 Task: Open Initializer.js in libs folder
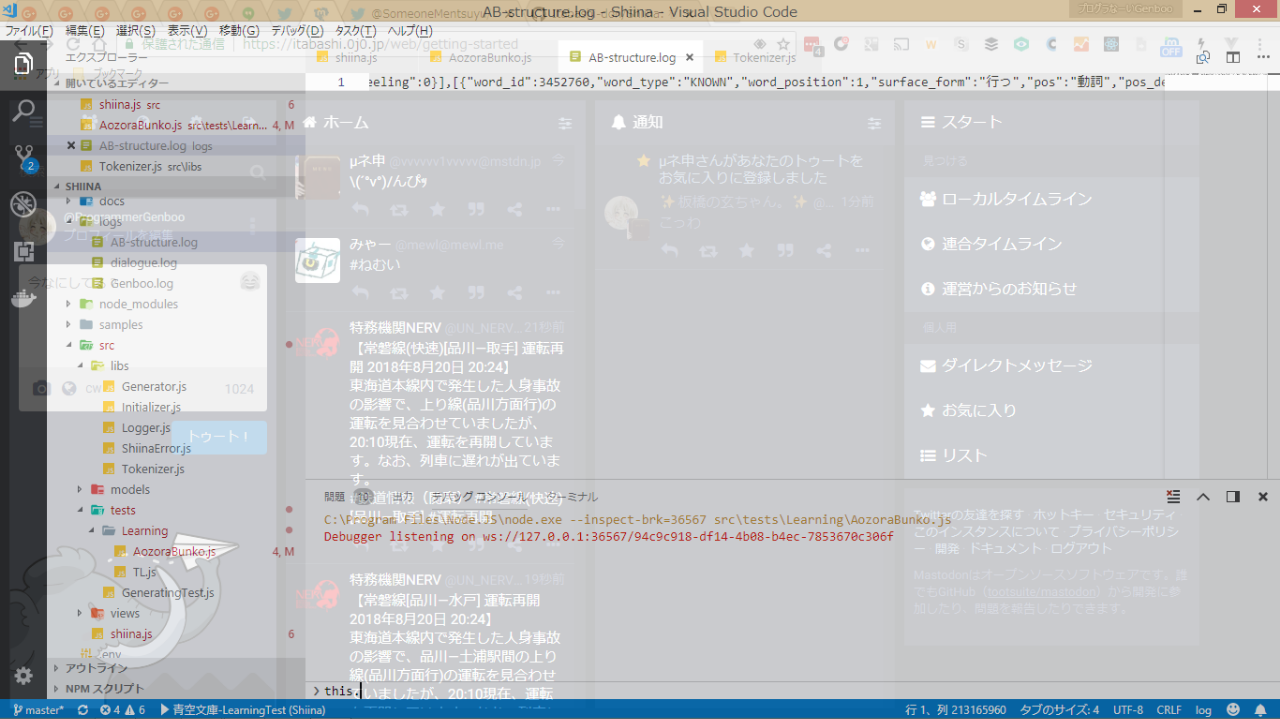coord(151,407)
